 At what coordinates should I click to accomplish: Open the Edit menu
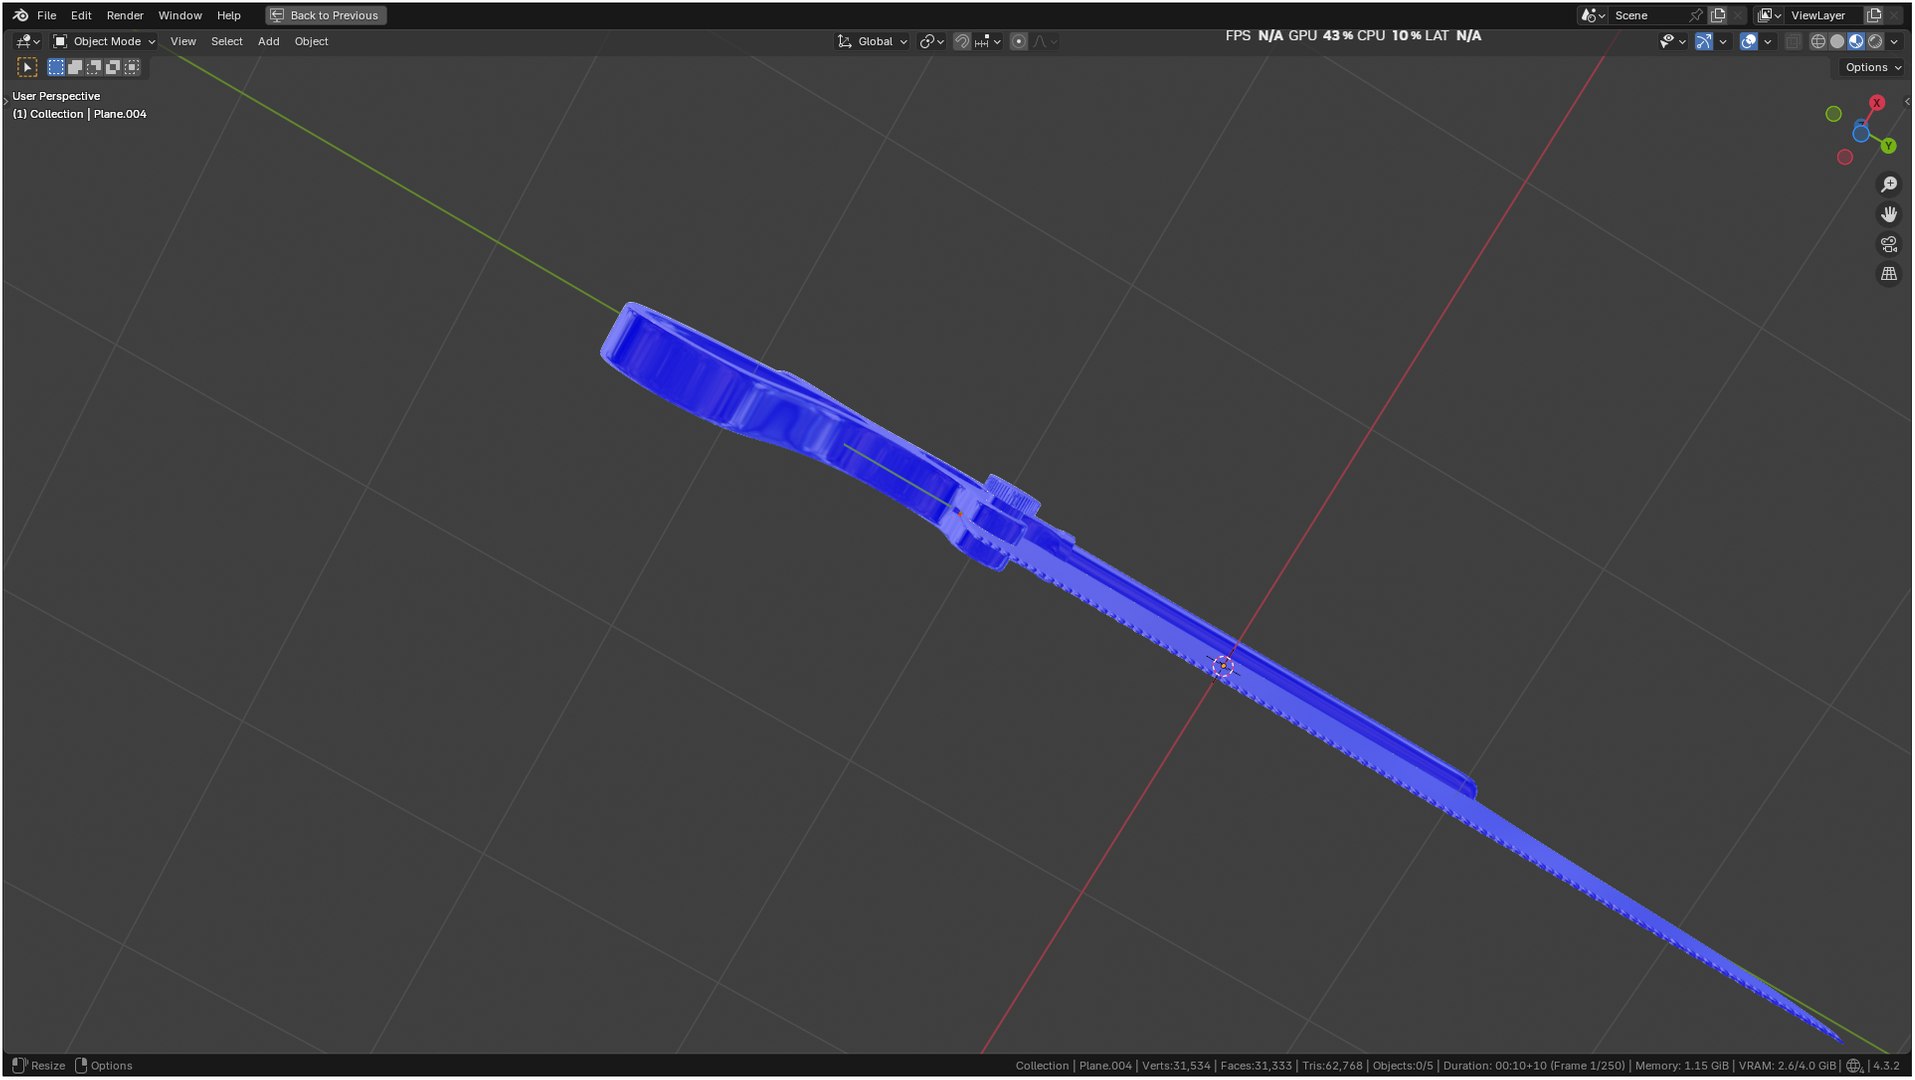[x=81, y=15]
